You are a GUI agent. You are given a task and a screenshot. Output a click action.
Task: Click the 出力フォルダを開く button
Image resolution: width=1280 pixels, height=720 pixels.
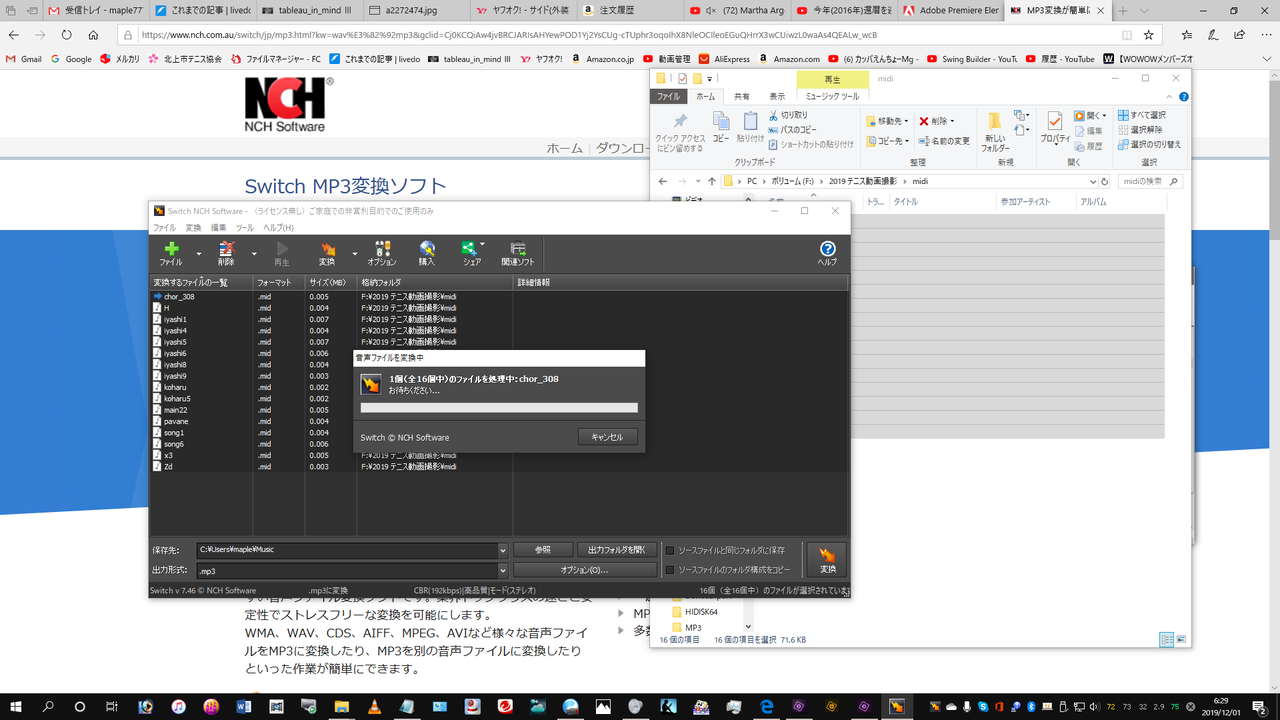pyautogui.click(x=617, y=550)
